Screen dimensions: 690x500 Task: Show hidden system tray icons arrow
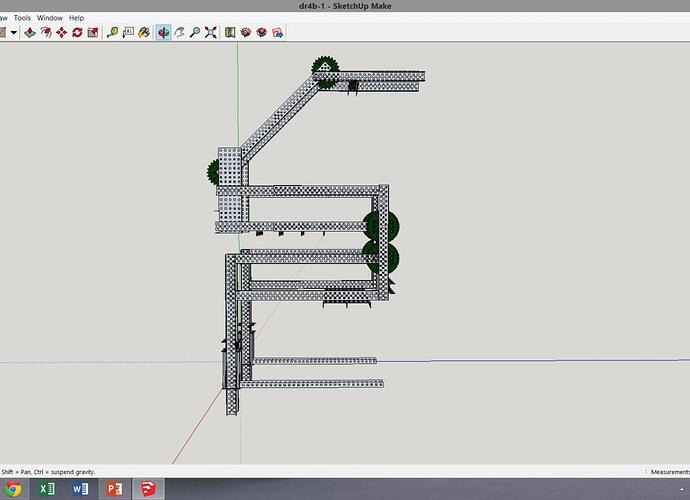coord(682,489)
